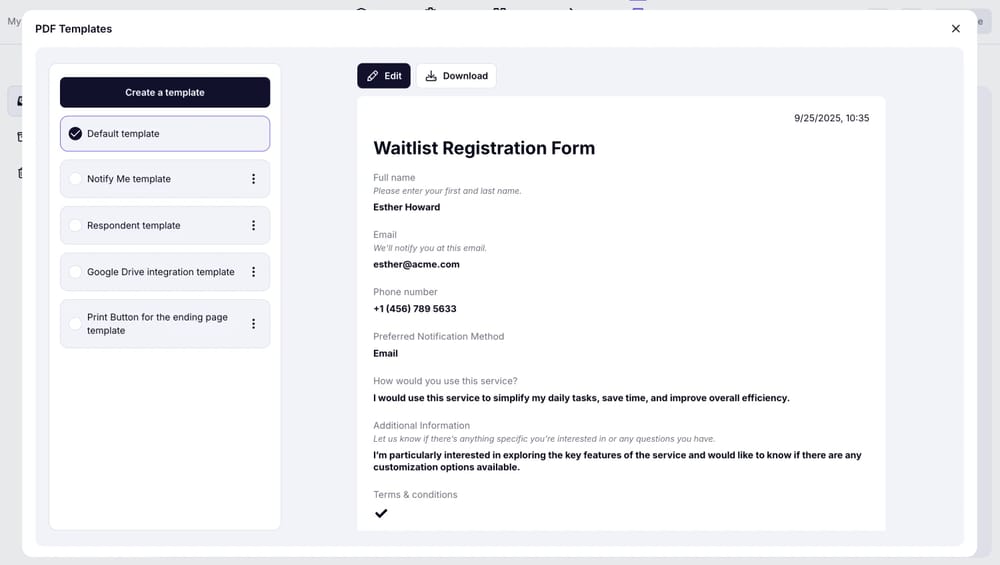Open Google Drive integration template options
Viewport: 1000px width, 565px height.
(x=253, y=272)
